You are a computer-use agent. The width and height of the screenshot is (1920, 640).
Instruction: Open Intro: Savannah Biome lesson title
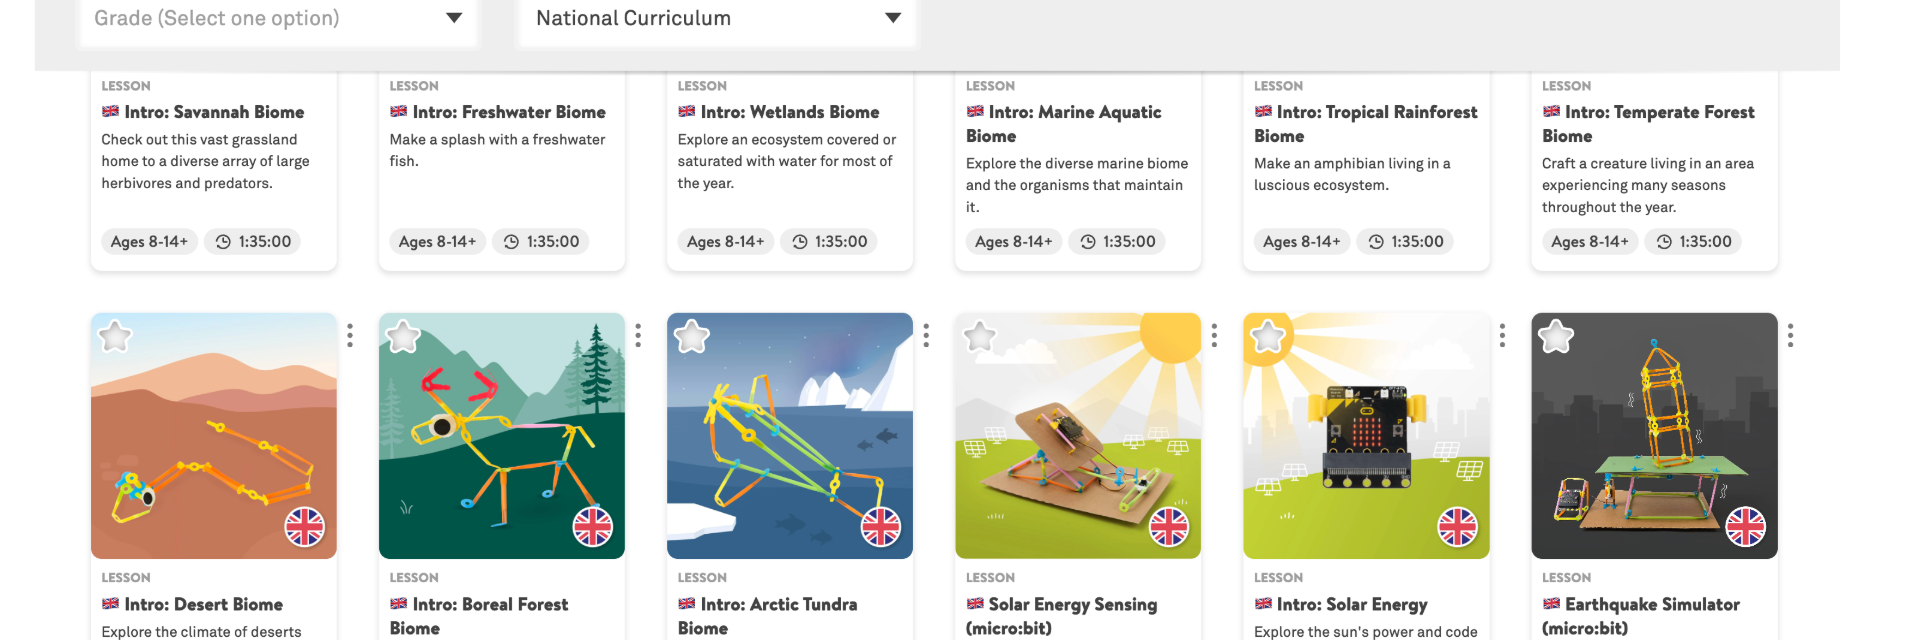(x=214, y=112)
